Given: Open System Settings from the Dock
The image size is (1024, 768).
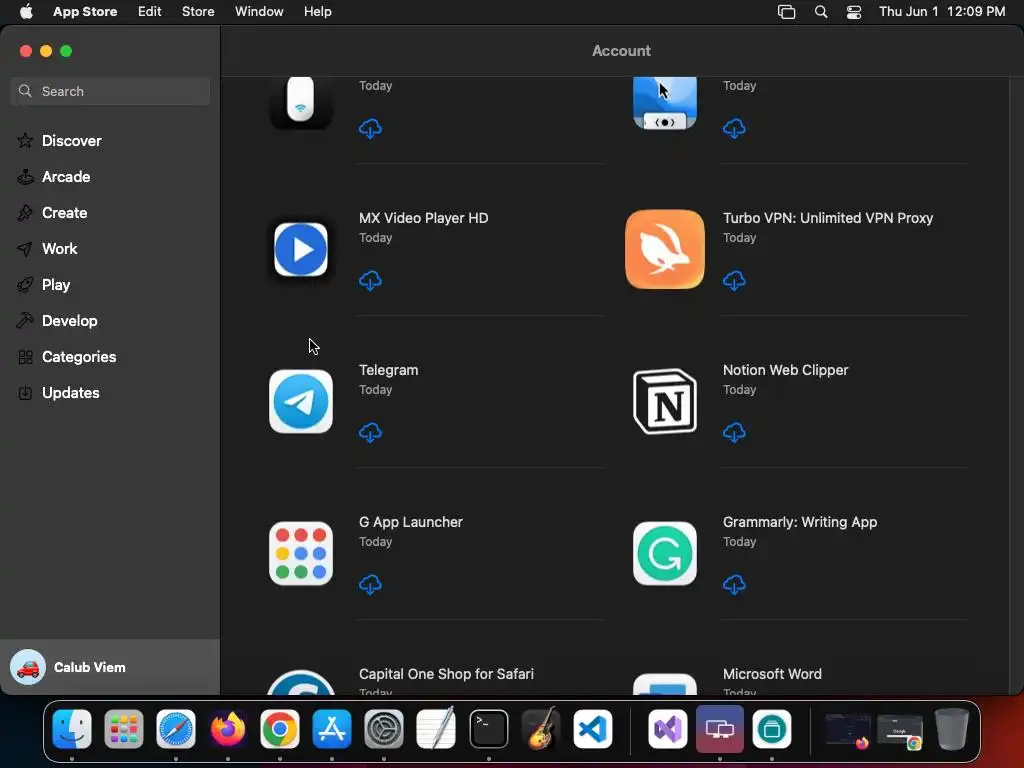Looking at the screenshot, I should (383, 729).
